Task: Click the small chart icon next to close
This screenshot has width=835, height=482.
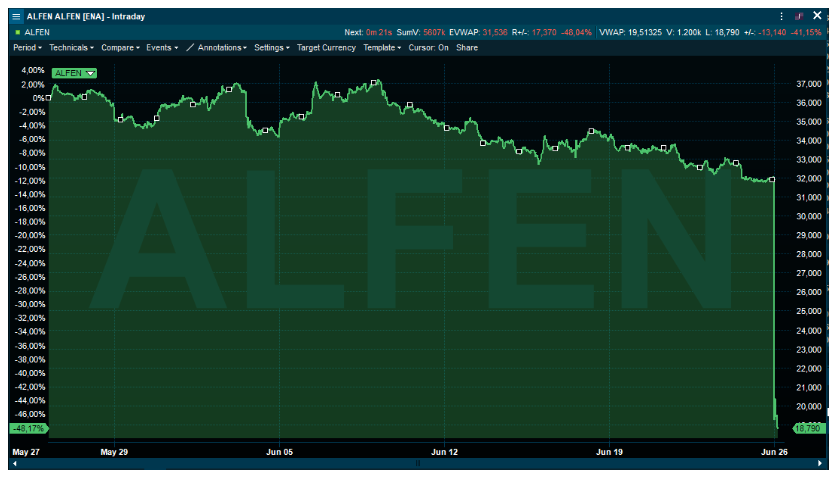Action: pos(798,17)
